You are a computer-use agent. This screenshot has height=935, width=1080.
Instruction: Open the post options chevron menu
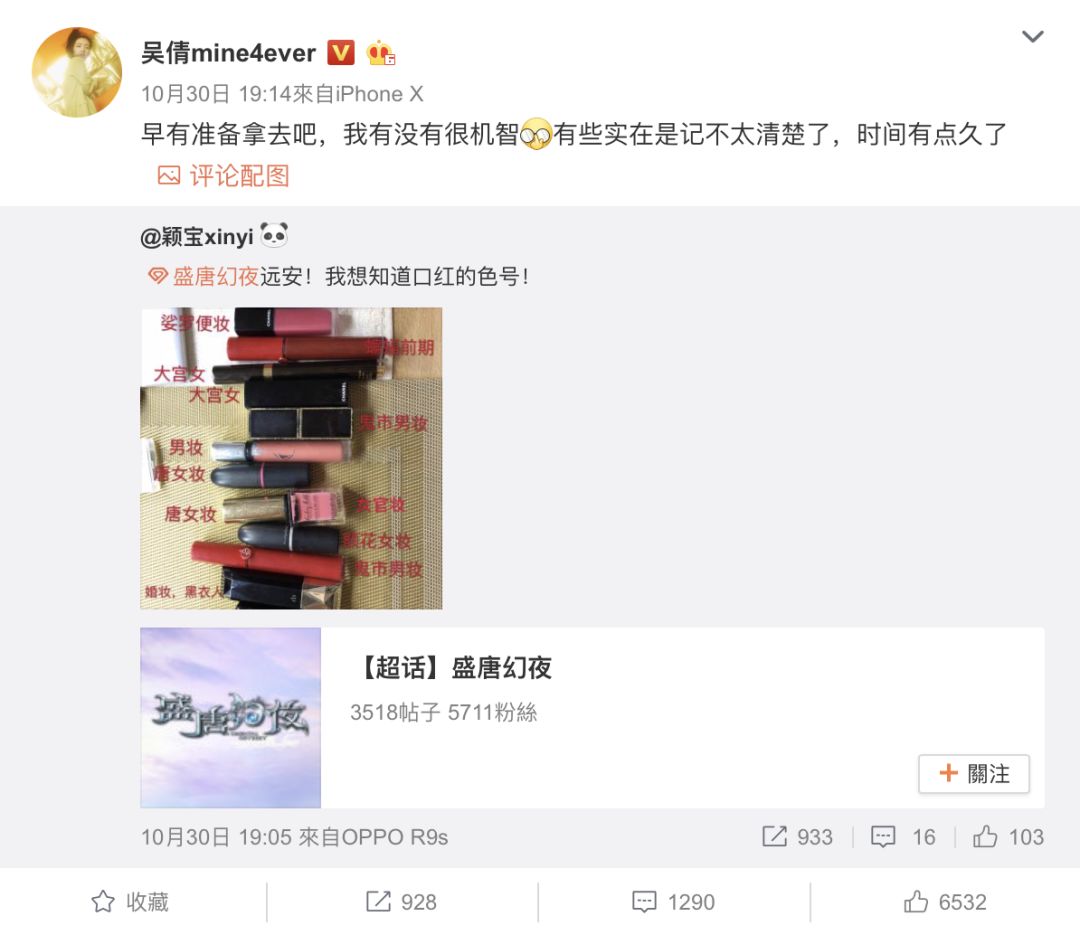click(x=1032, y=37)
